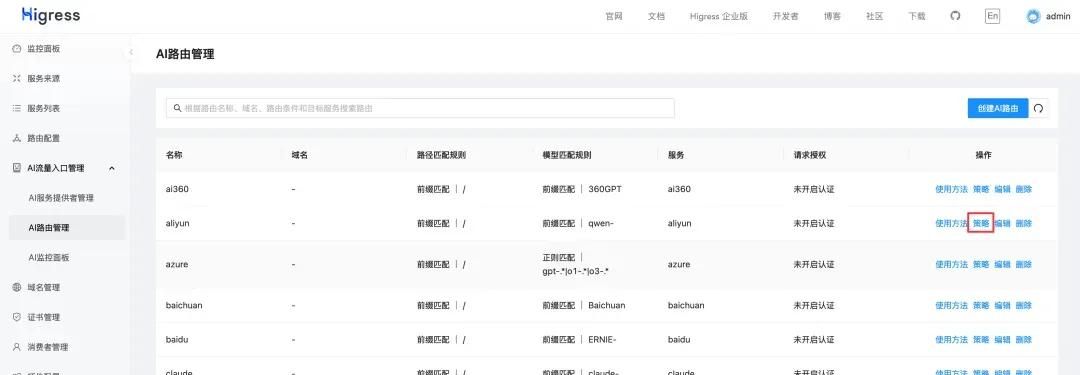Open 下载 top navigation link
This screenshot has height=375, width=1080.
pyautogui.click(x=917, y=17)
